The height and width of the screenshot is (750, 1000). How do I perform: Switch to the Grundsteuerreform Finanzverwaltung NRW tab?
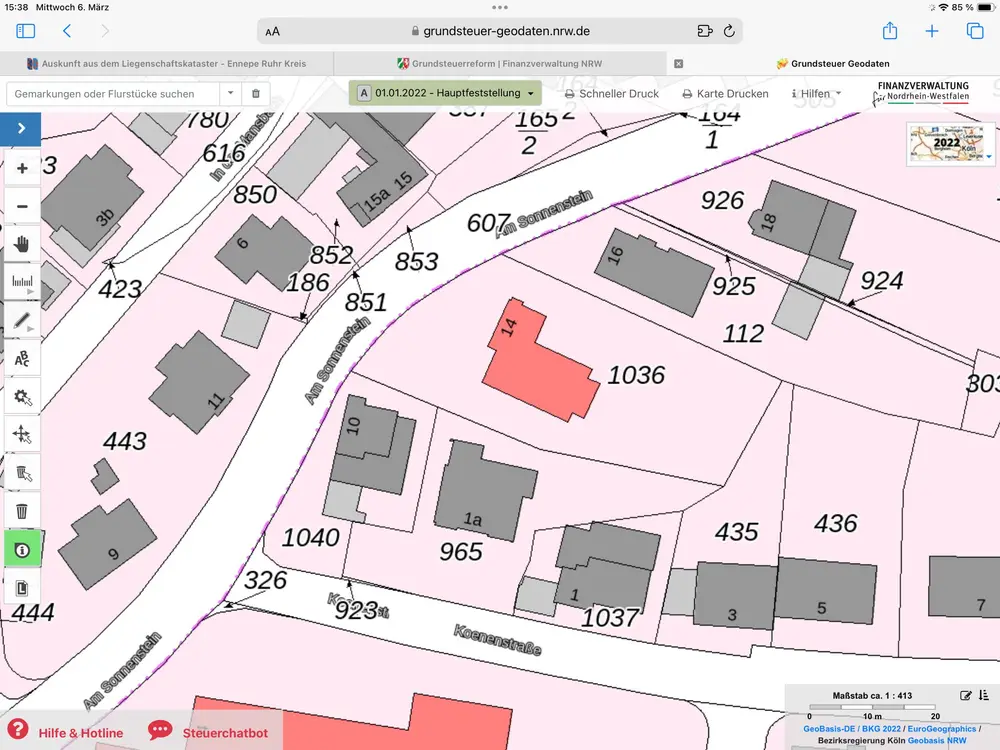point(499,63)
